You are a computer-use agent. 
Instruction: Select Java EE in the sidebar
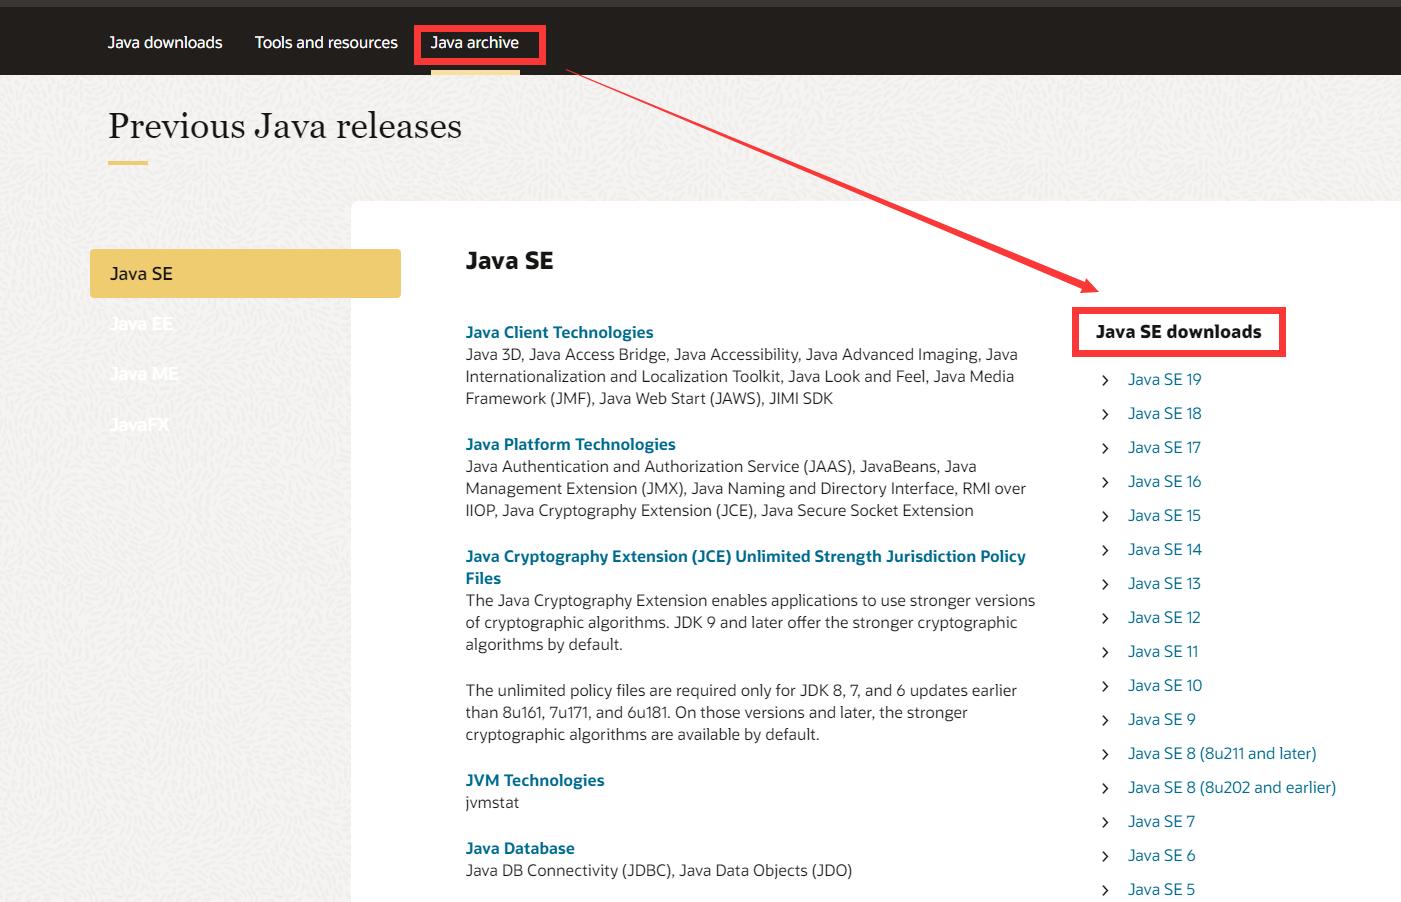[x=141, y=323]
